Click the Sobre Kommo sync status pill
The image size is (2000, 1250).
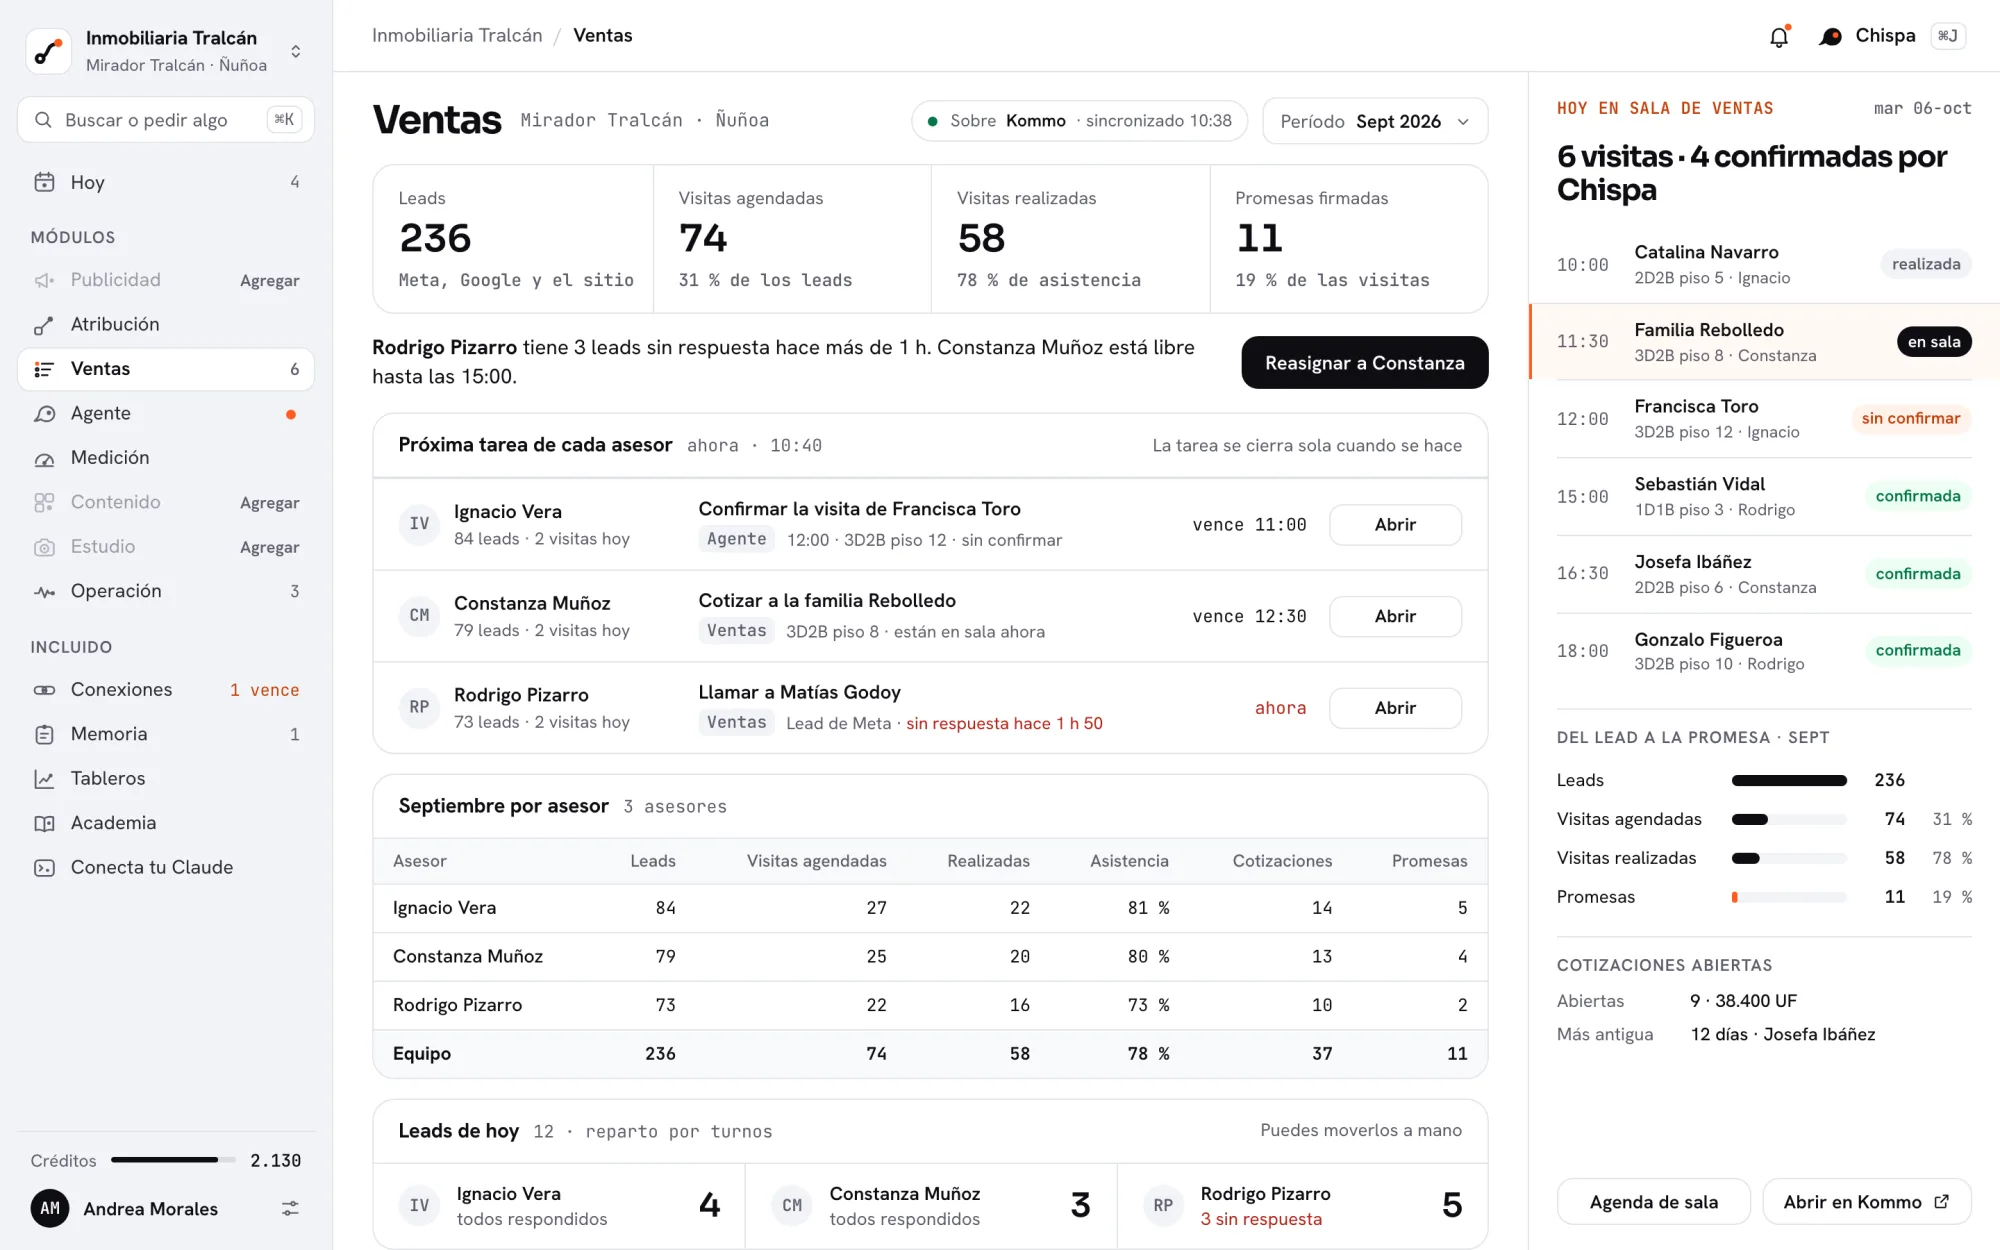coord(1080,121)
